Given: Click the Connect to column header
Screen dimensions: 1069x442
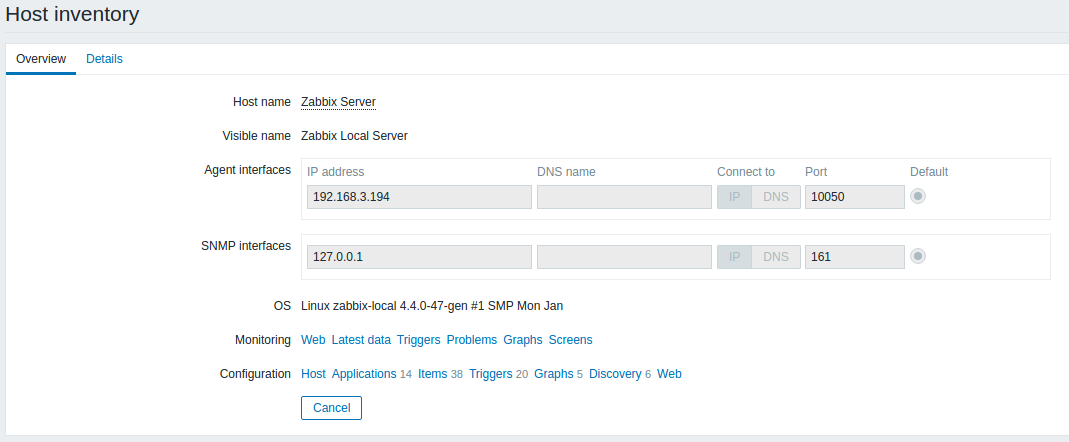Looking at the screenshot, I should click(x=746, y=172).
